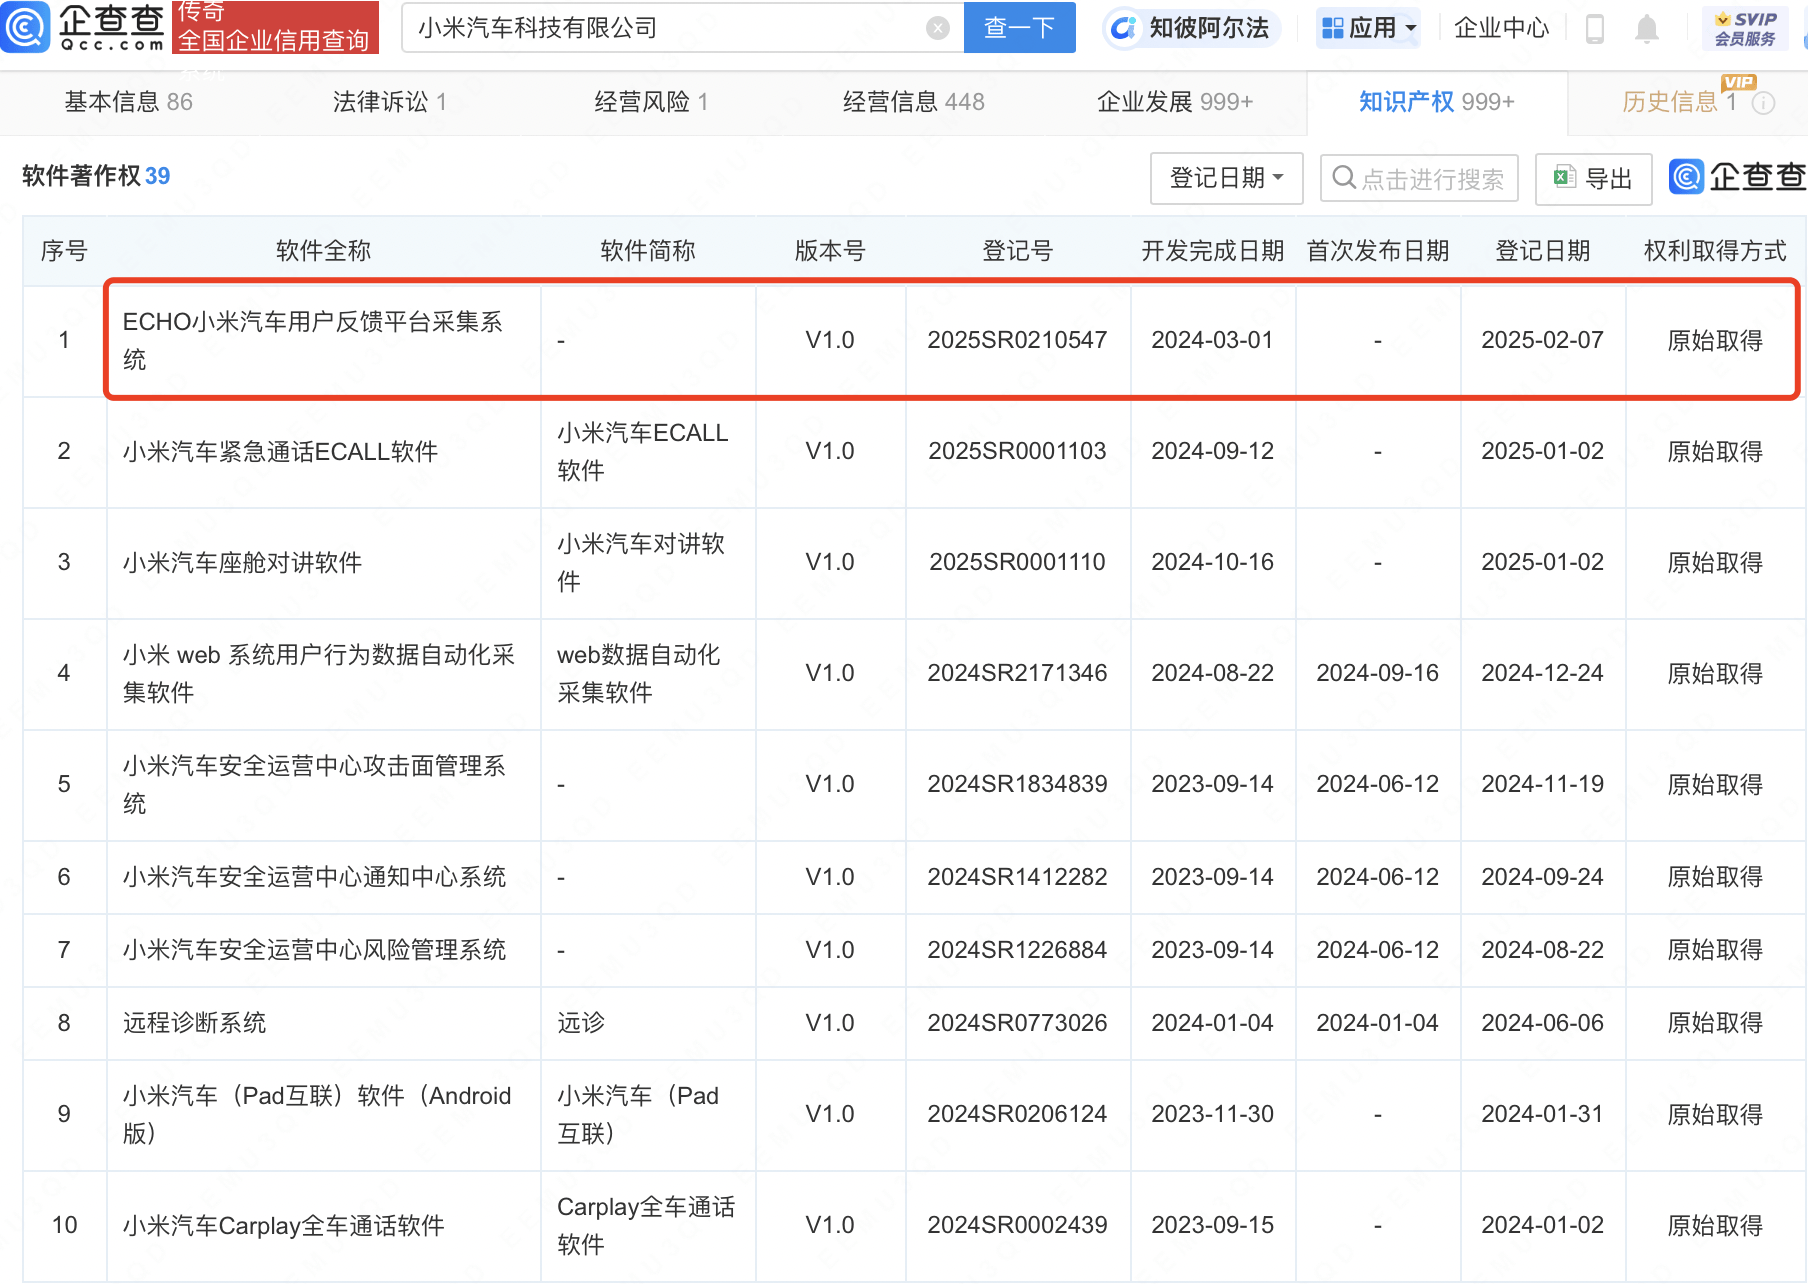1808x1284 pixels.
Task: Open the 经营信息 tab
Action: [913, 102]
